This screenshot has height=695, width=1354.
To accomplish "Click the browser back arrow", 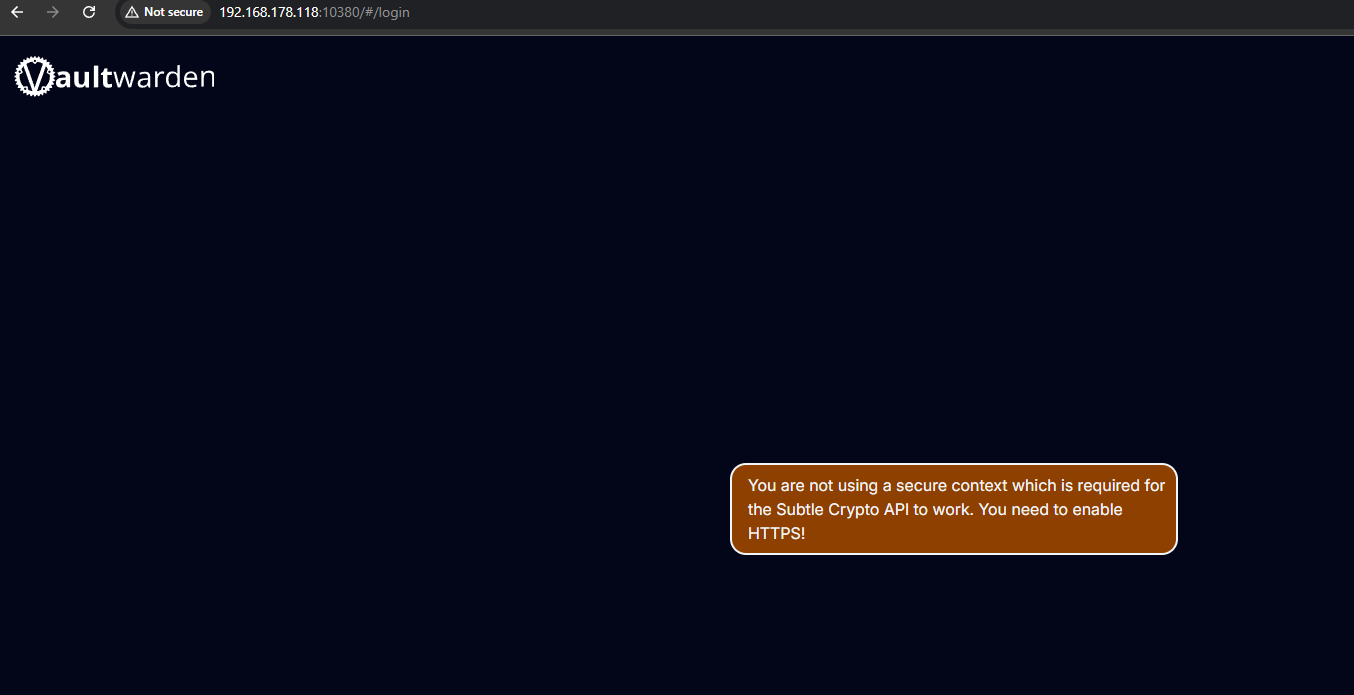I will click(x=17, y=12).
